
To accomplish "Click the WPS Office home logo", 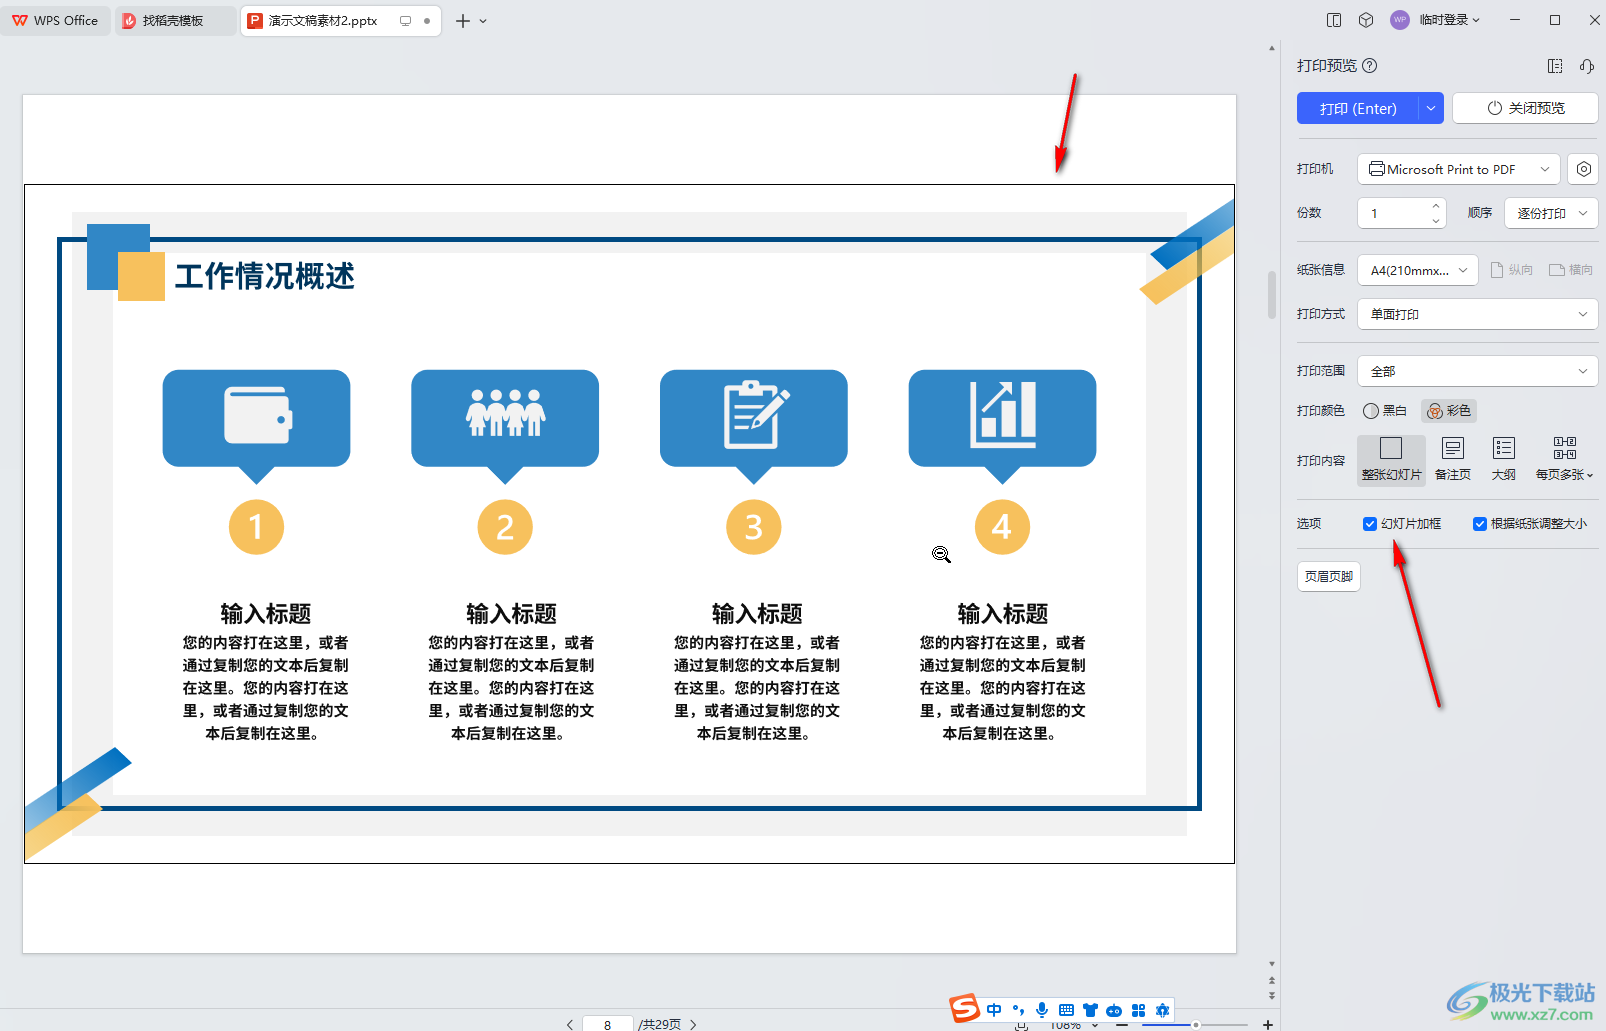I will coord(20,20).
